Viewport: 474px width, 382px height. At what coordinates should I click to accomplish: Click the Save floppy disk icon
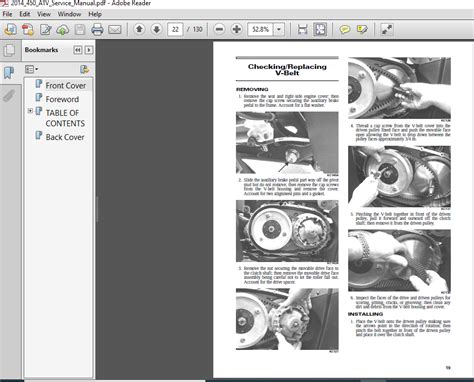(x=80, y=30)
